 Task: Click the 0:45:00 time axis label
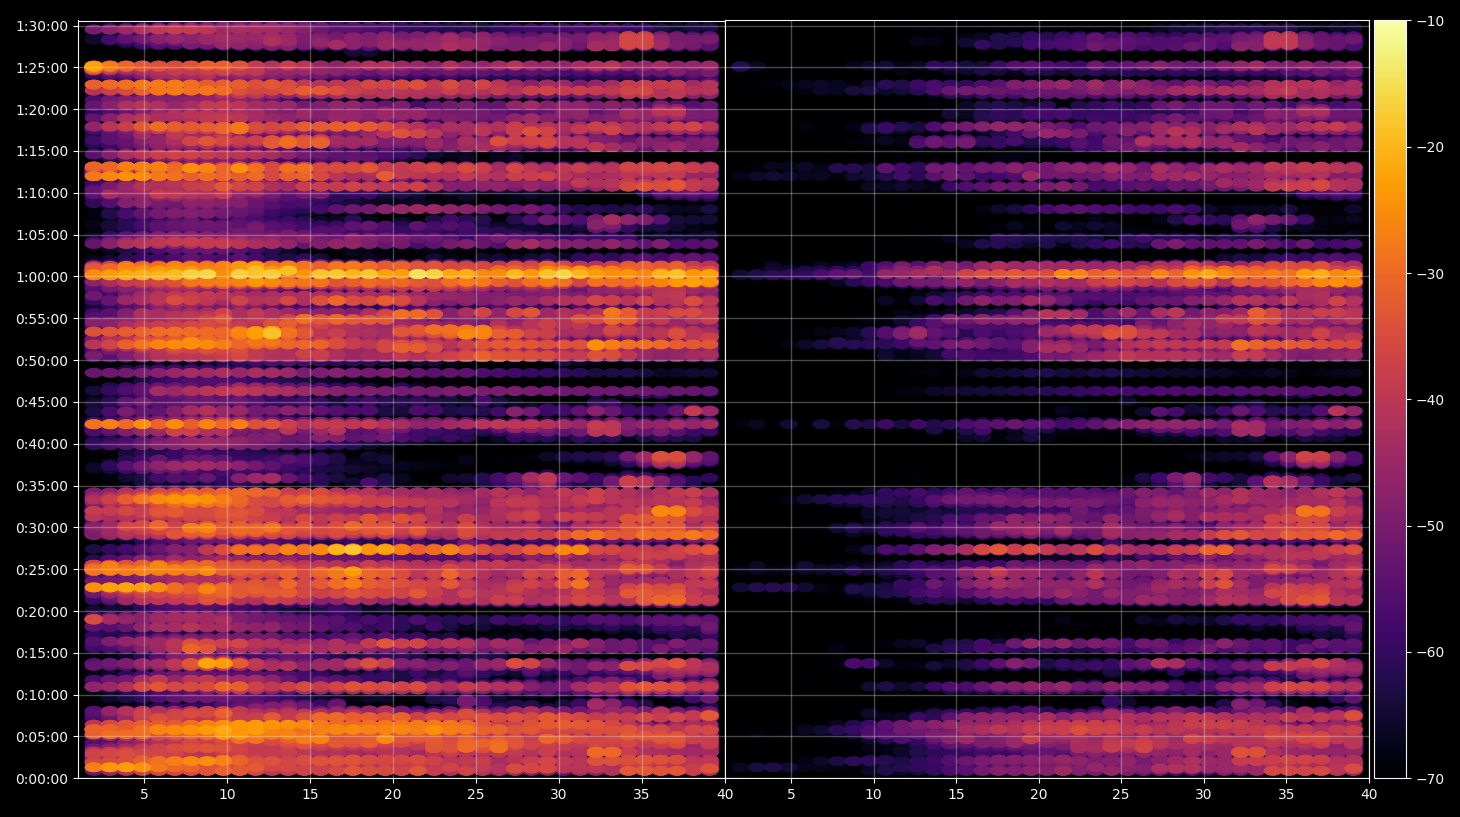point(42,402)
